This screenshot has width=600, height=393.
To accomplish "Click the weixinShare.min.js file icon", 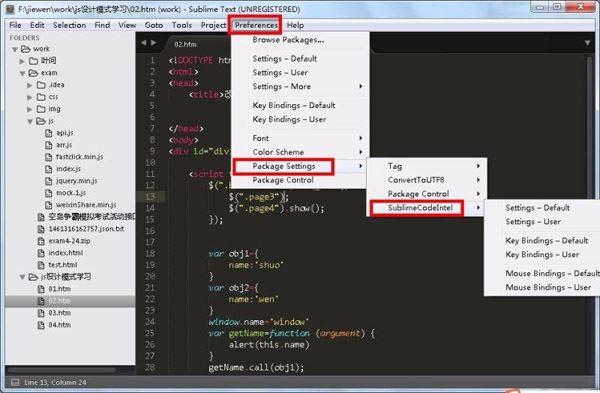I will pos(49,205).
